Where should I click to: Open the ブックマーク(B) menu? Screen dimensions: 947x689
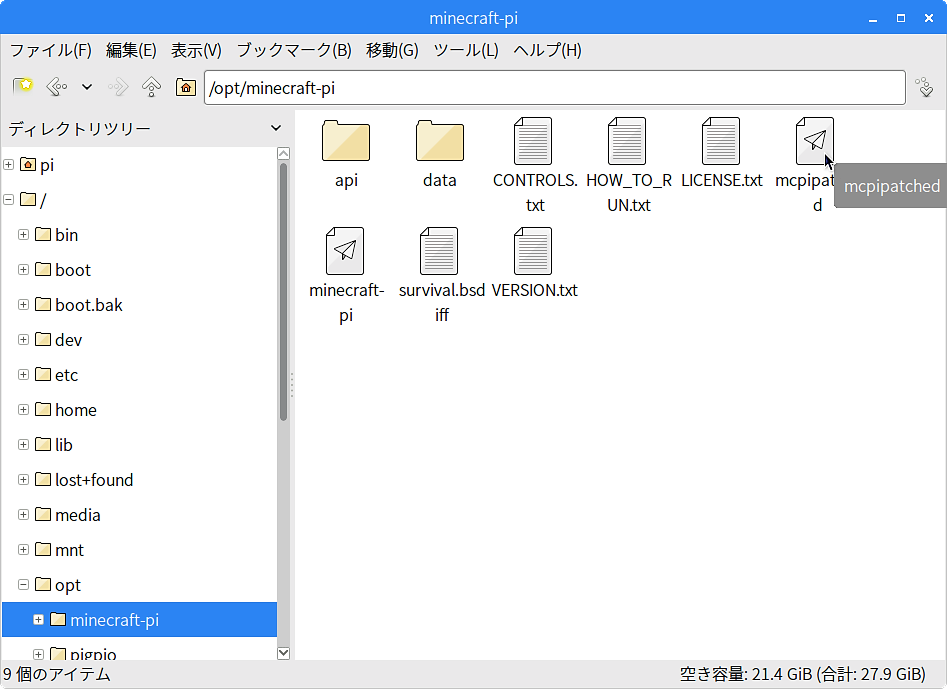coord(294,50)
